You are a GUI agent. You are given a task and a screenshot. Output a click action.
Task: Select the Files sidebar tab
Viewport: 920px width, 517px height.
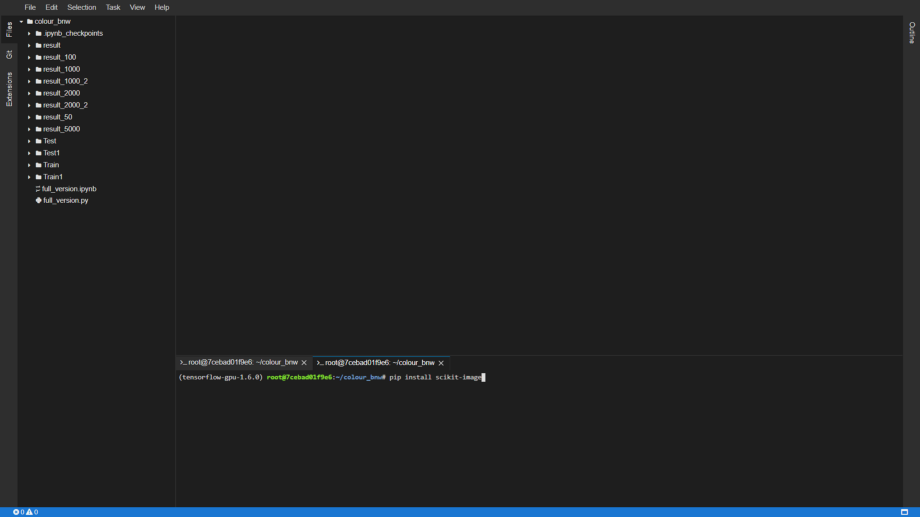(x=9, y=29)
